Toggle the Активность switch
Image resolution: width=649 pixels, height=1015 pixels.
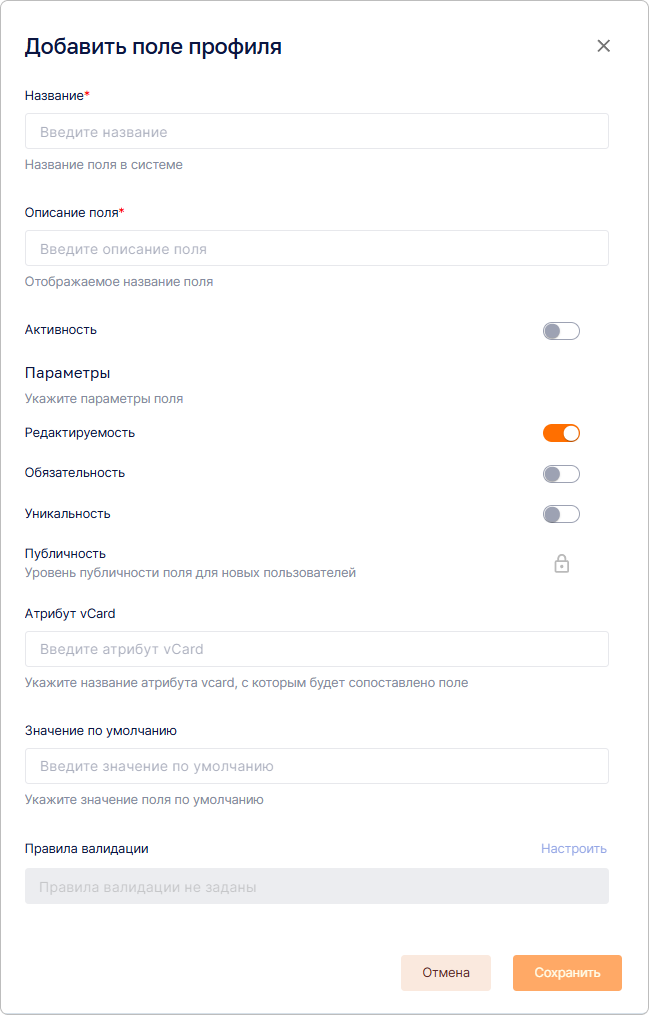click(561, 331)
